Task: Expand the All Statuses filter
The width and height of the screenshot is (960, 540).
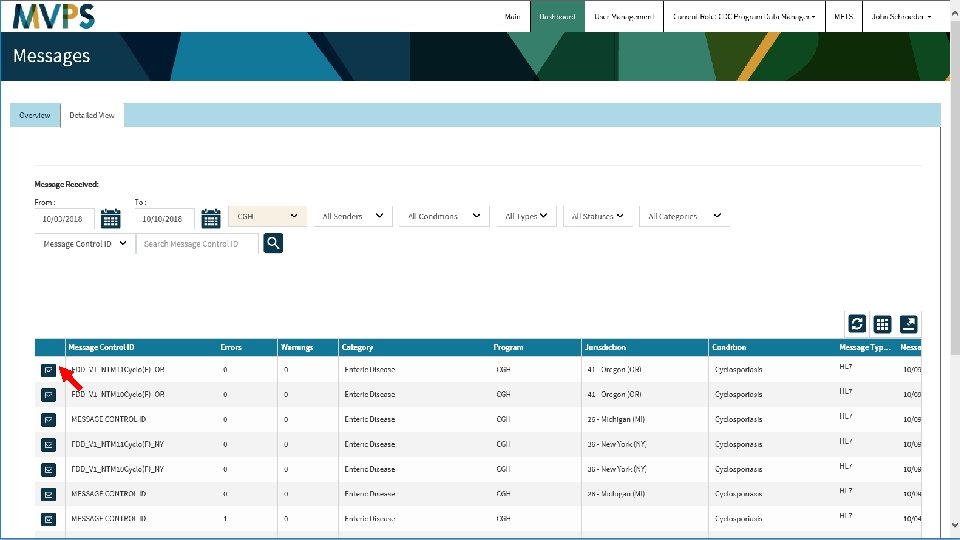Action: pos(598,216)
